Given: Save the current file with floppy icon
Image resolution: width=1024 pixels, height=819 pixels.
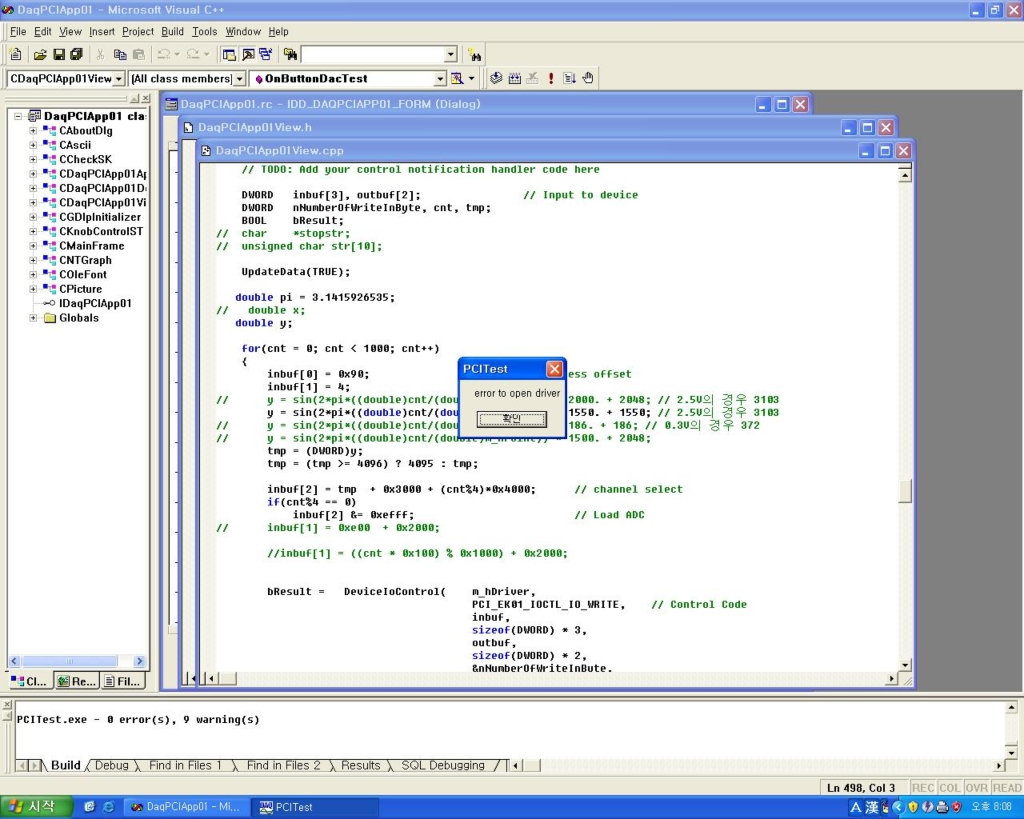Looking at the screenshot, I should pyautogui.click(x=59, y=55).
